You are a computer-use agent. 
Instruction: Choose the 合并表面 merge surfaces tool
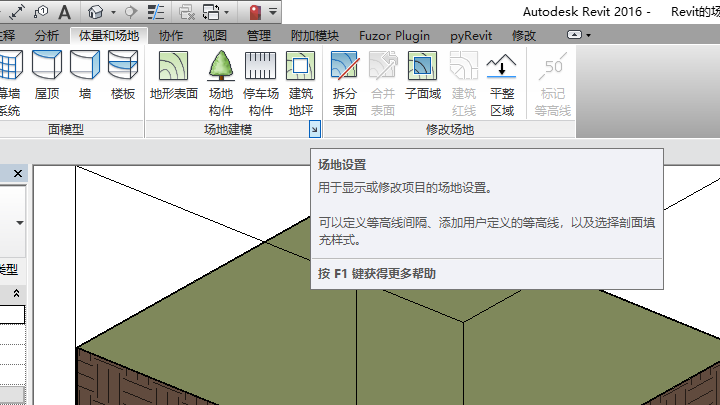(382, 83)
